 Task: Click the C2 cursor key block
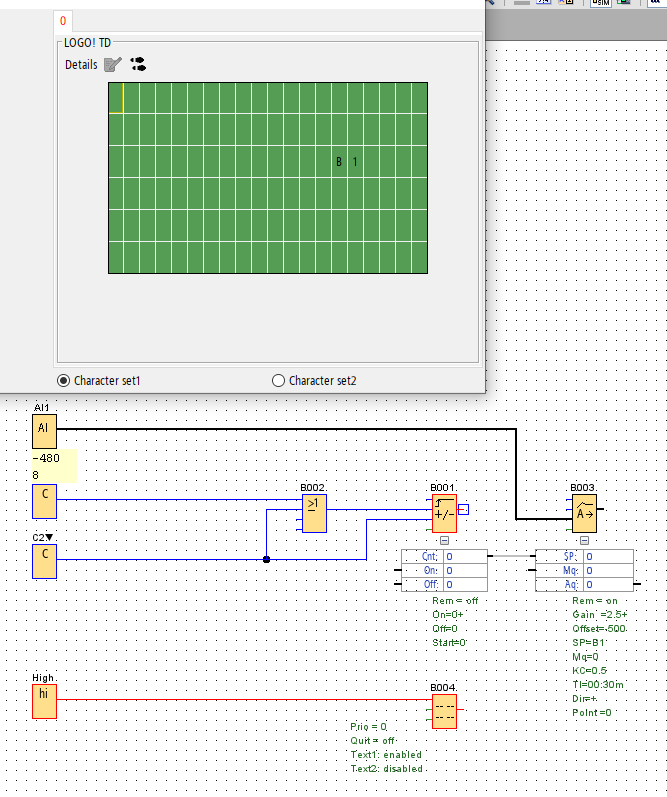click(44, 561)
